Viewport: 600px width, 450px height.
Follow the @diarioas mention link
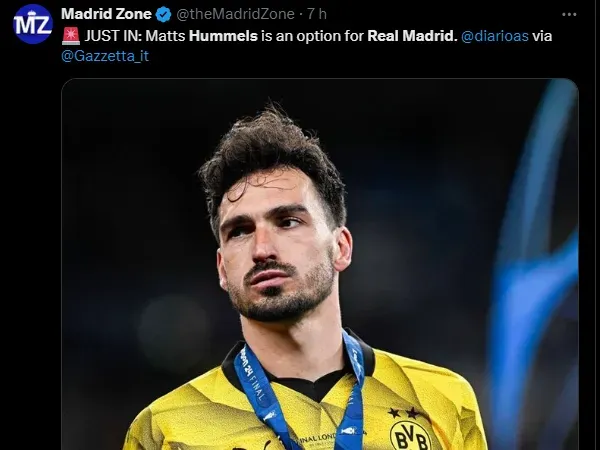pos(495,36)
